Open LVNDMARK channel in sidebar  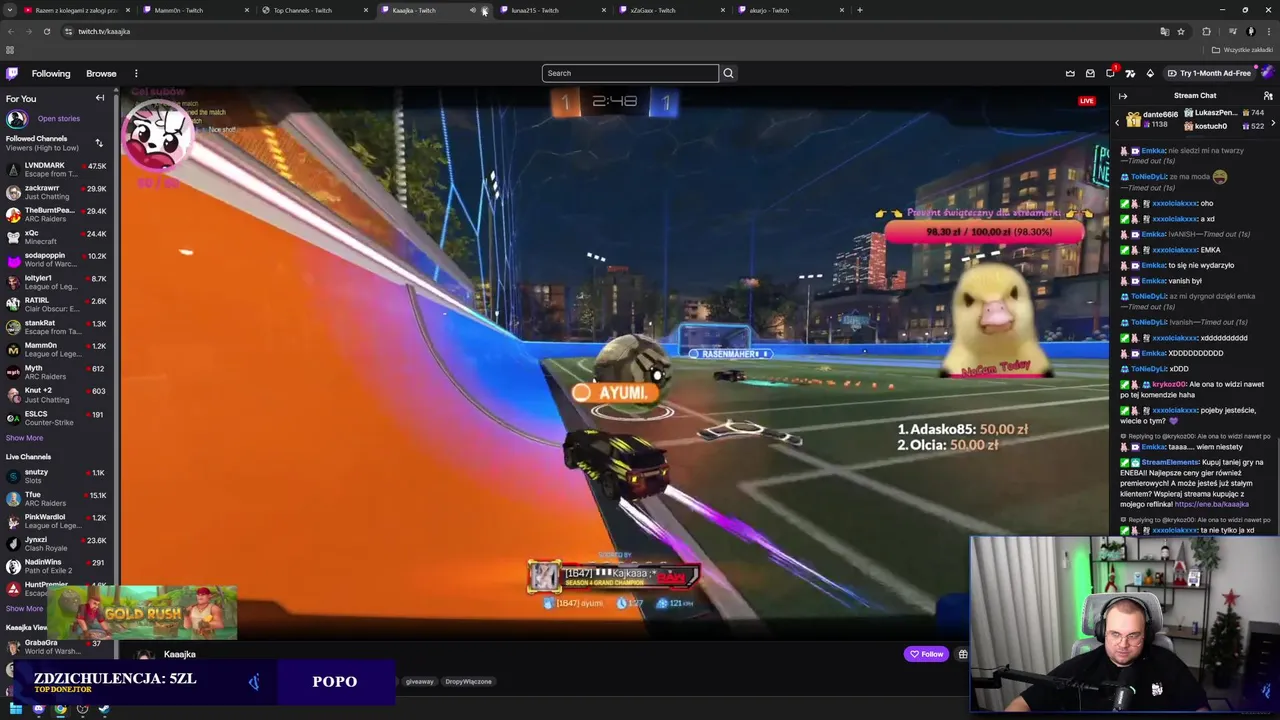(x=58, y=170)
